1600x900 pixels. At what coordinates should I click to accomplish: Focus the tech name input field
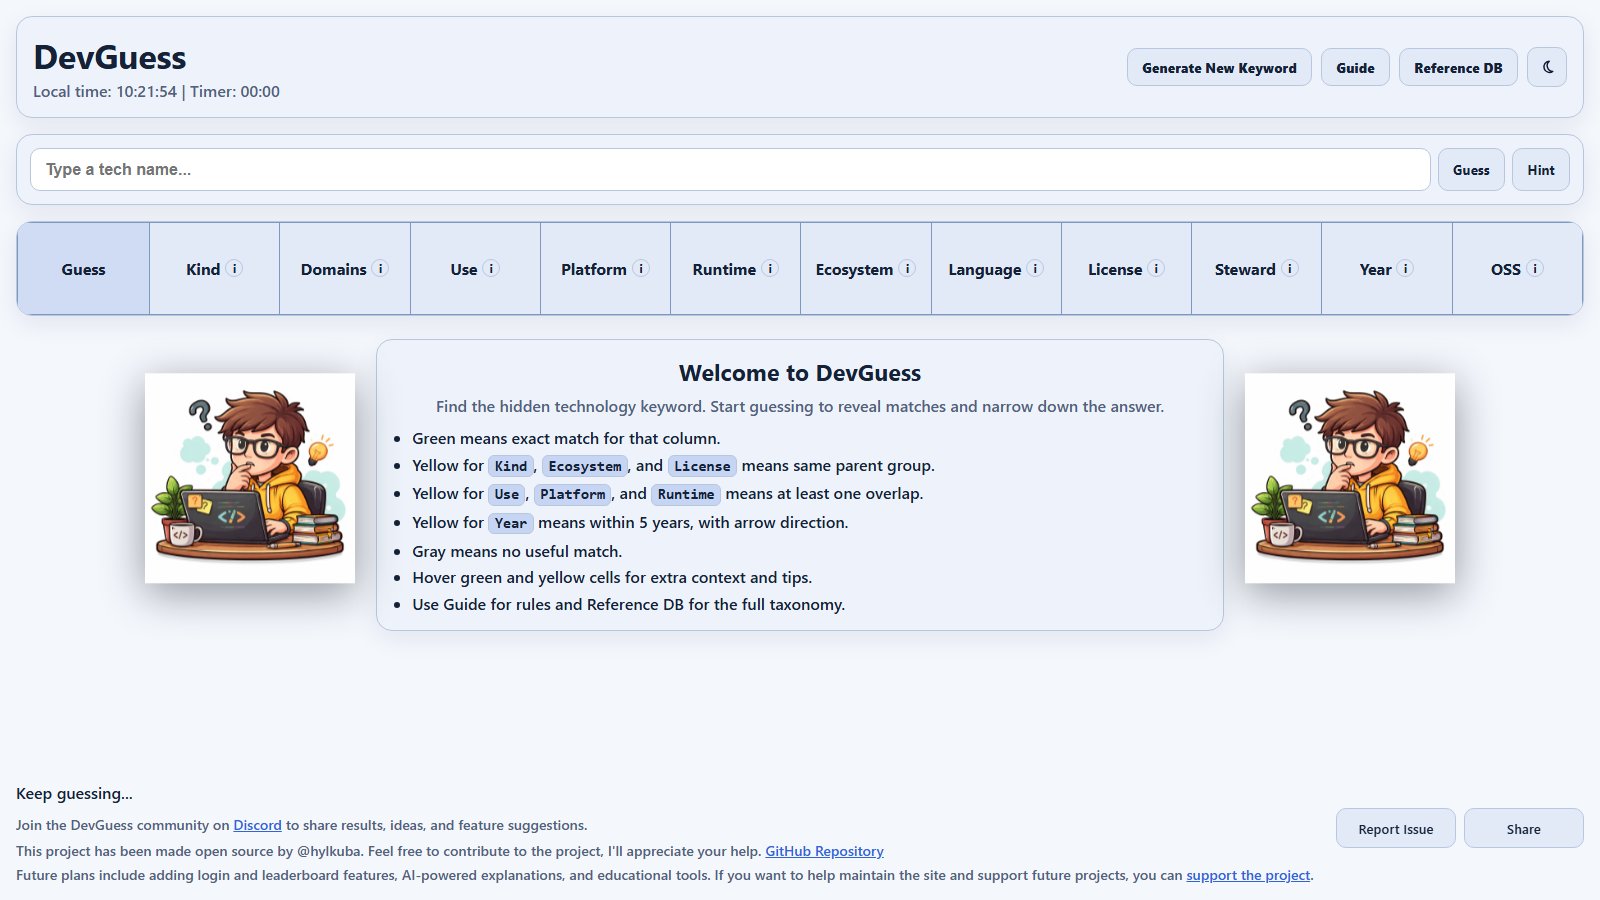(x=730, y=170)
